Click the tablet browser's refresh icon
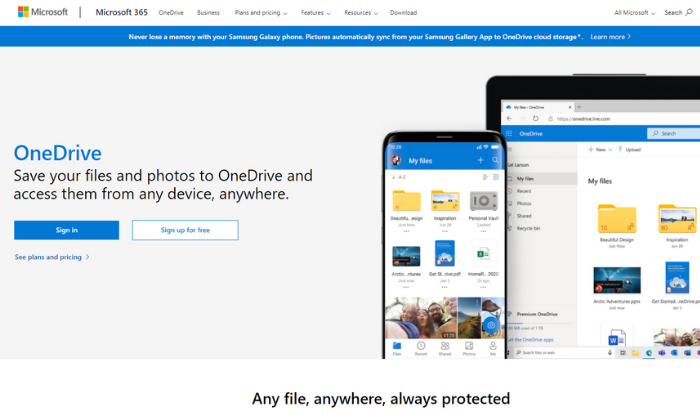Screen dimensions: 700x420 (535, 119)
